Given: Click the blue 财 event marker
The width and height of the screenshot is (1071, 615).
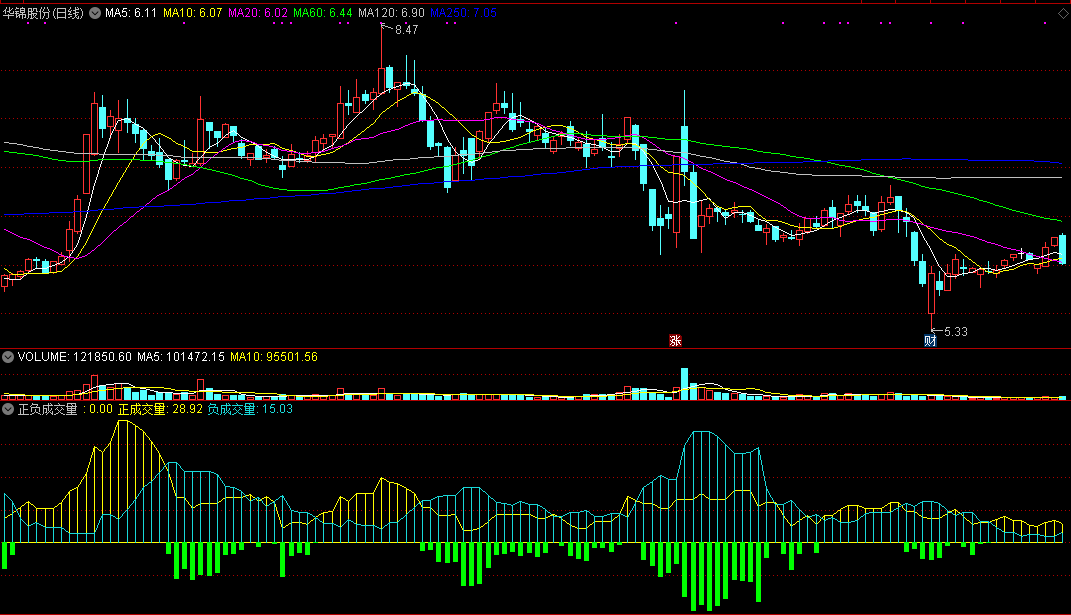Looking at the screenshot, I should click(x=930, y=340).
